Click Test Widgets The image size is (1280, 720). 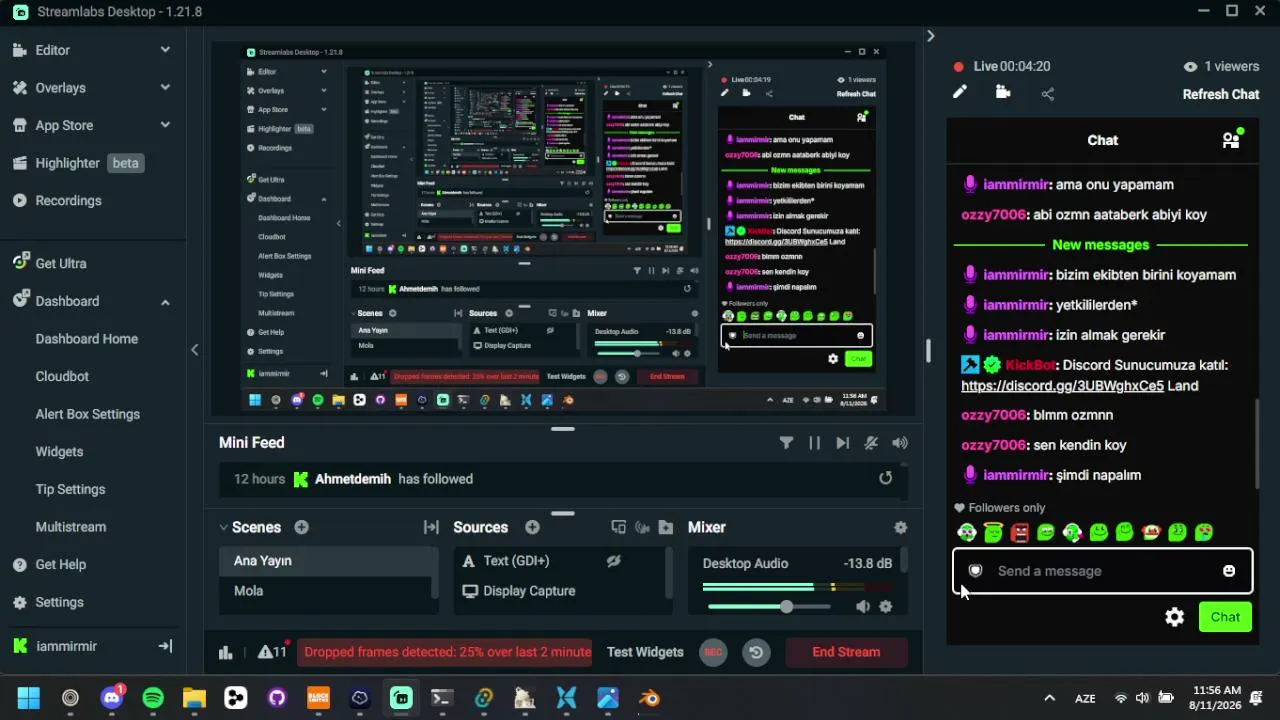pos(645,652)
